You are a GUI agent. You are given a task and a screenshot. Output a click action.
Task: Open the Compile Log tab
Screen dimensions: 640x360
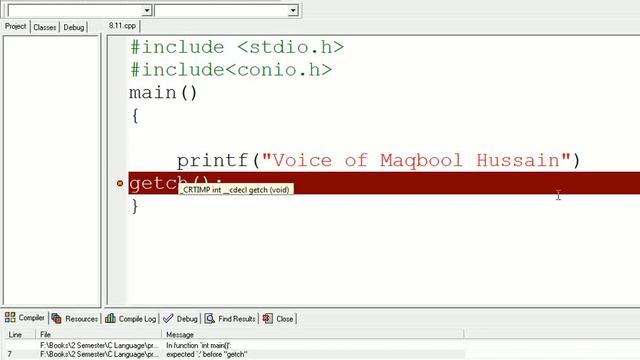[131, 319]
